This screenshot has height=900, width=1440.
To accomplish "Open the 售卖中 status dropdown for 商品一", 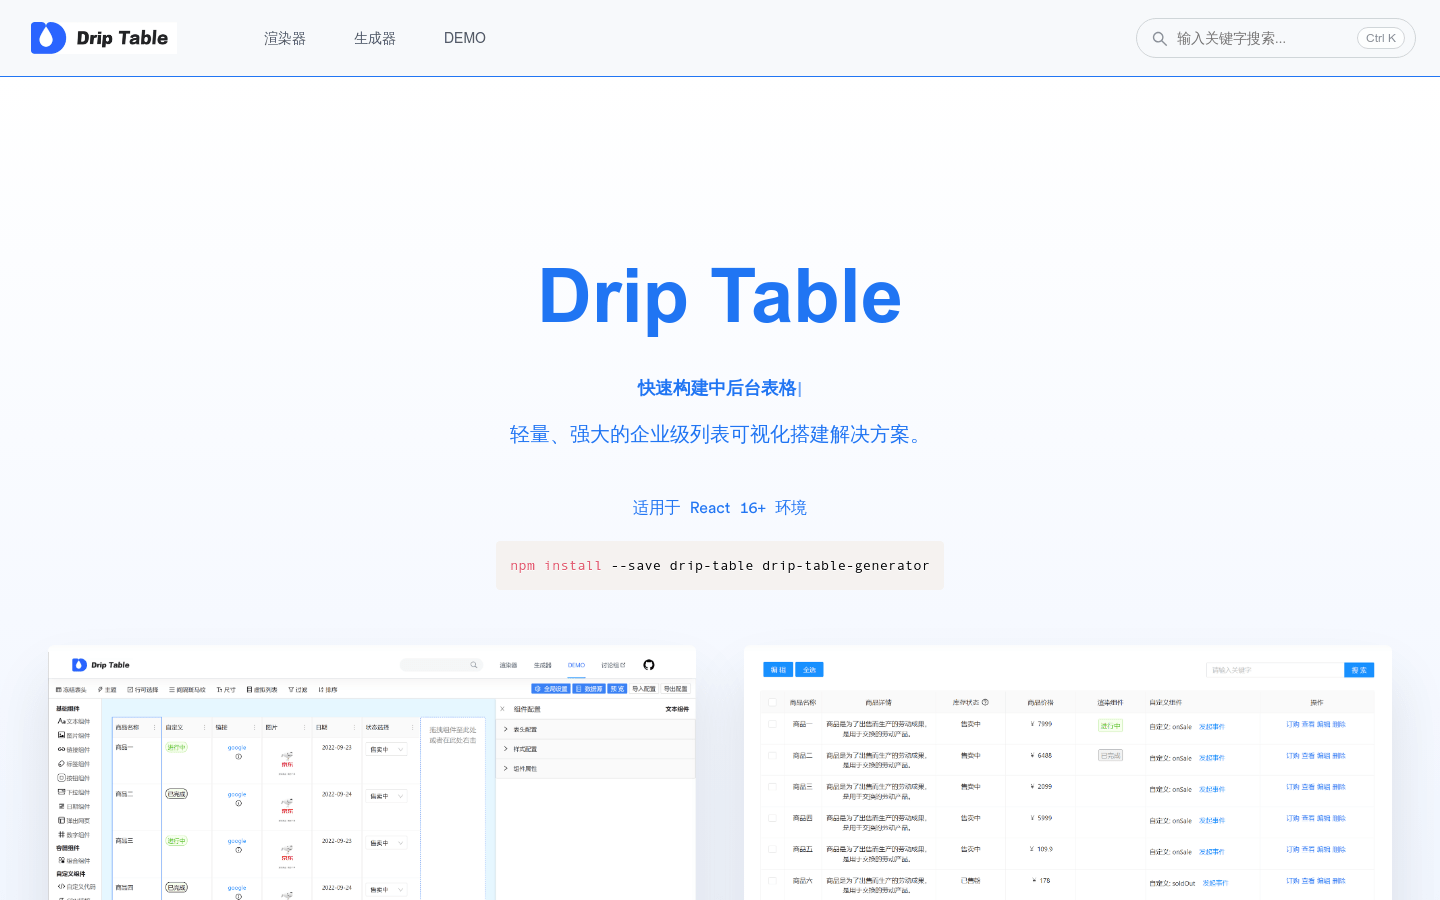I will pos(385,748).
